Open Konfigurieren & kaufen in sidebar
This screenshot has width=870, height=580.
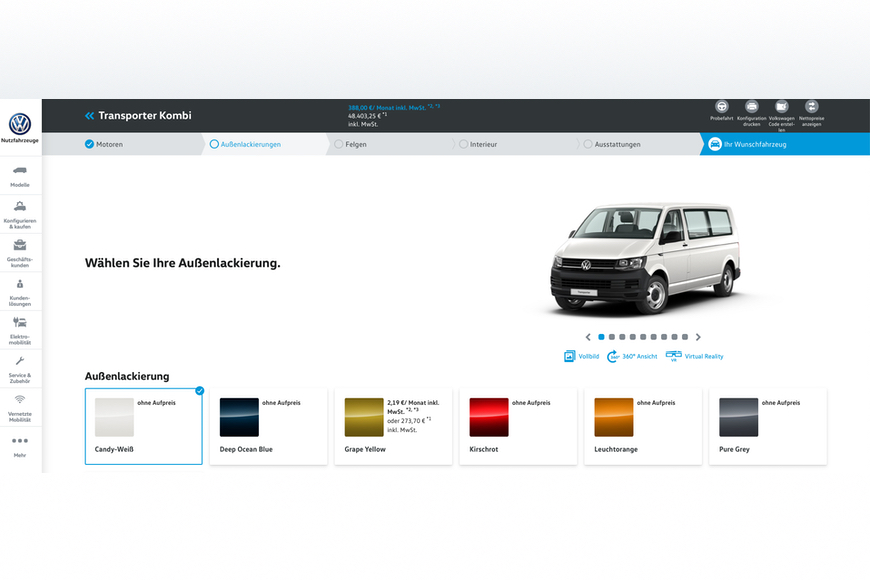[x=20, y=215]
